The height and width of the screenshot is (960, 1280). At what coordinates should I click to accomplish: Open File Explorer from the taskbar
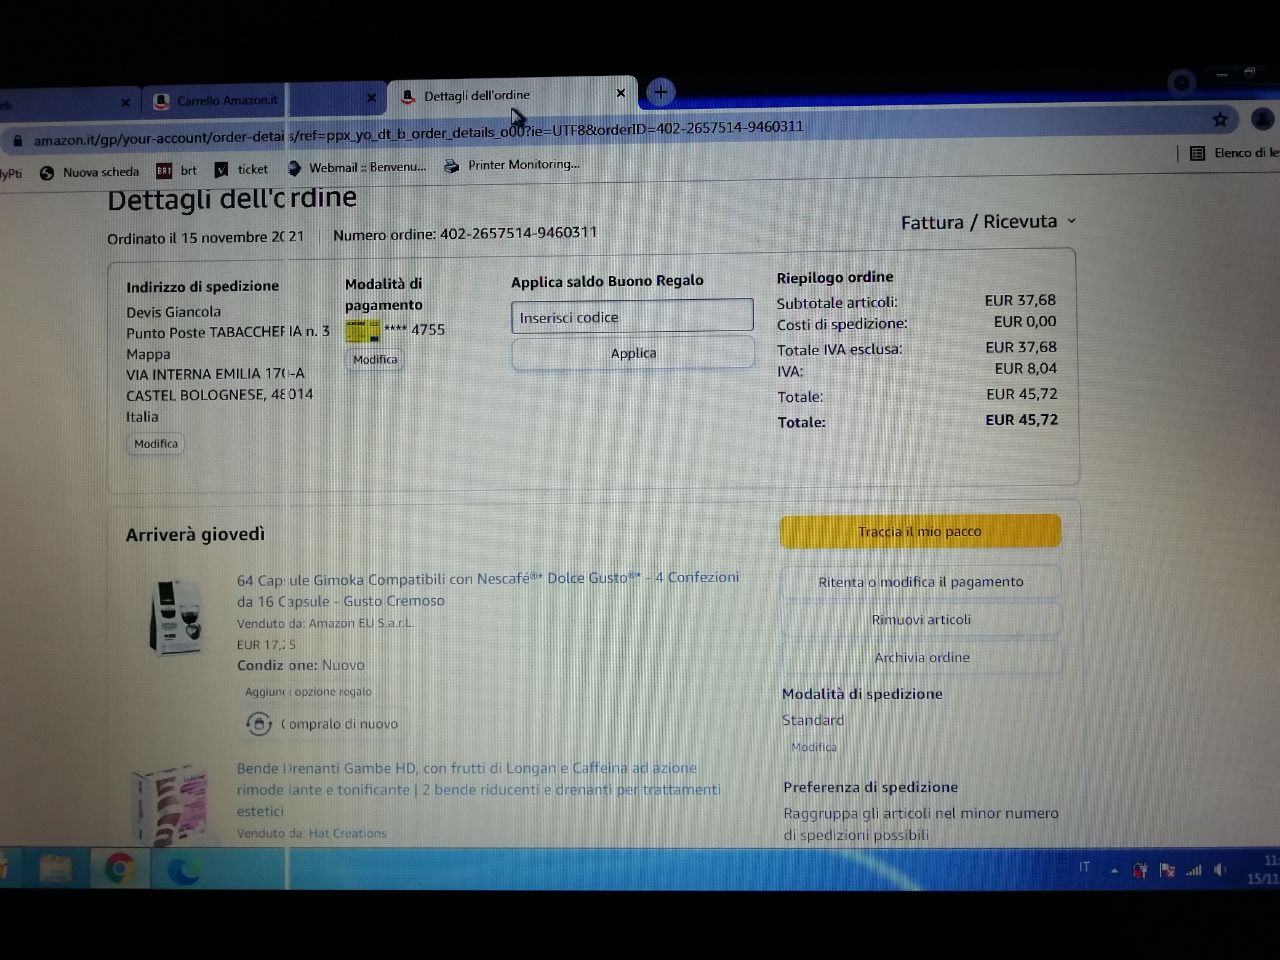click(55, 869)
